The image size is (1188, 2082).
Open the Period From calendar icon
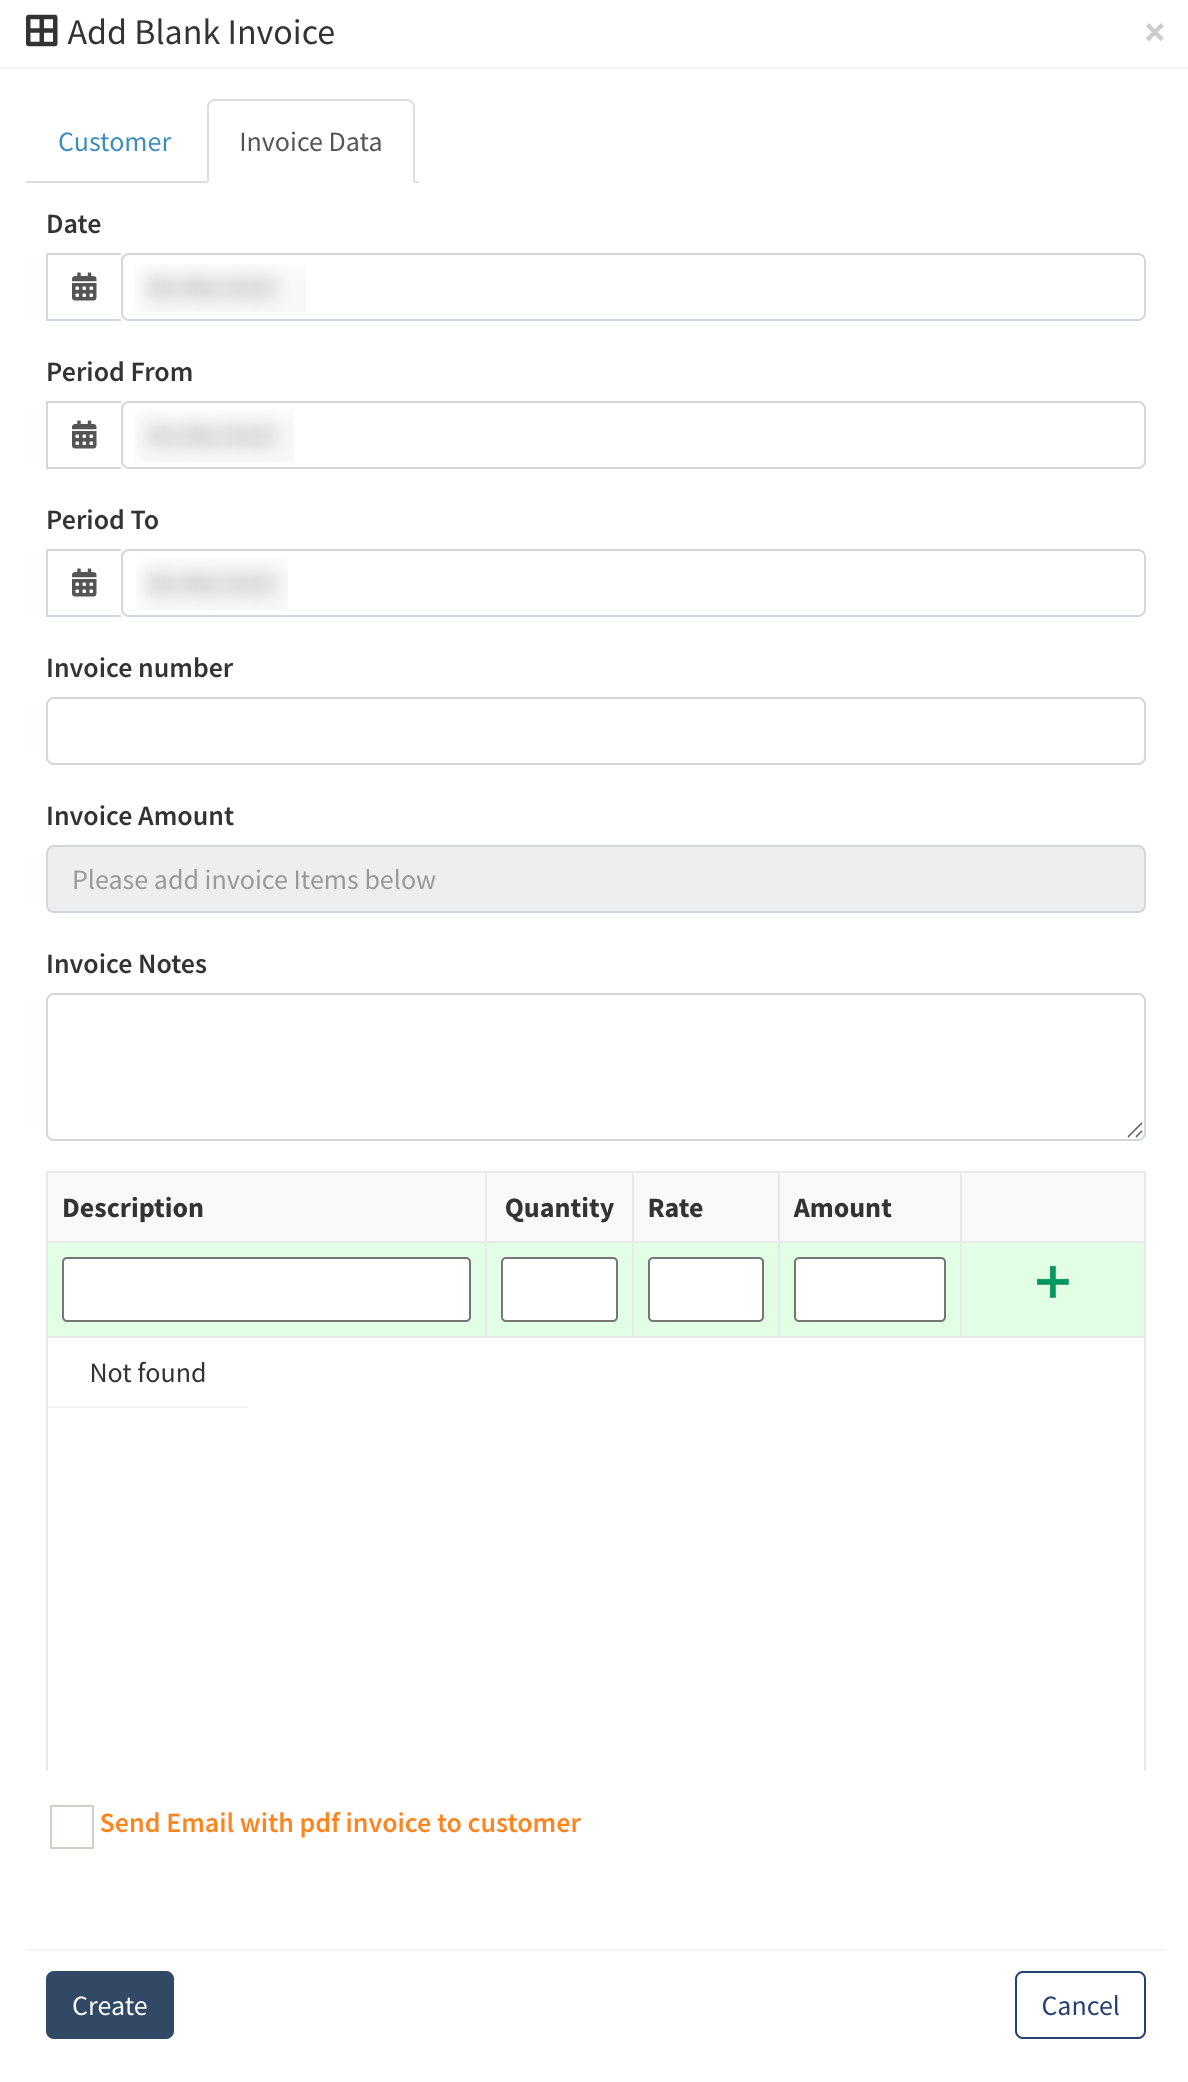[x=84, y=436]
